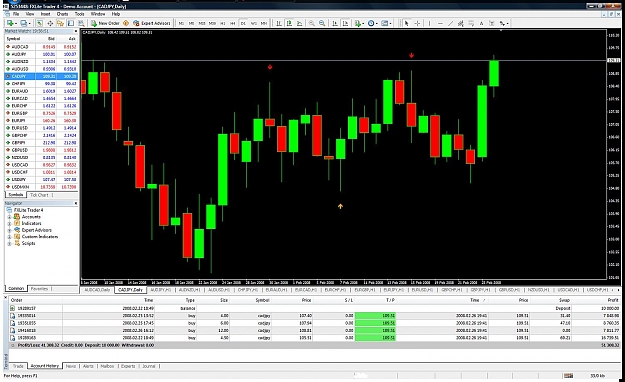
Task: Expand the Accounts tree node
Action: tap(9, 217)
